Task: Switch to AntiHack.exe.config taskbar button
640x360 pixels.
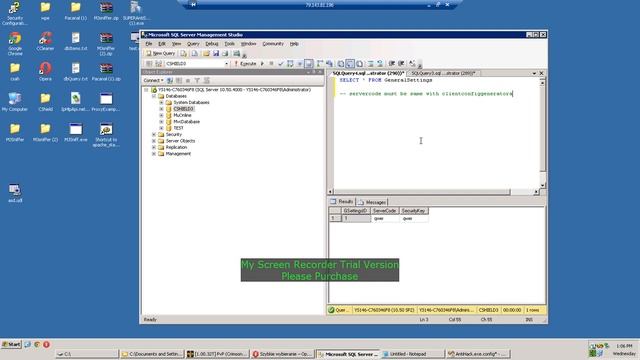Action: pos(478,354)
